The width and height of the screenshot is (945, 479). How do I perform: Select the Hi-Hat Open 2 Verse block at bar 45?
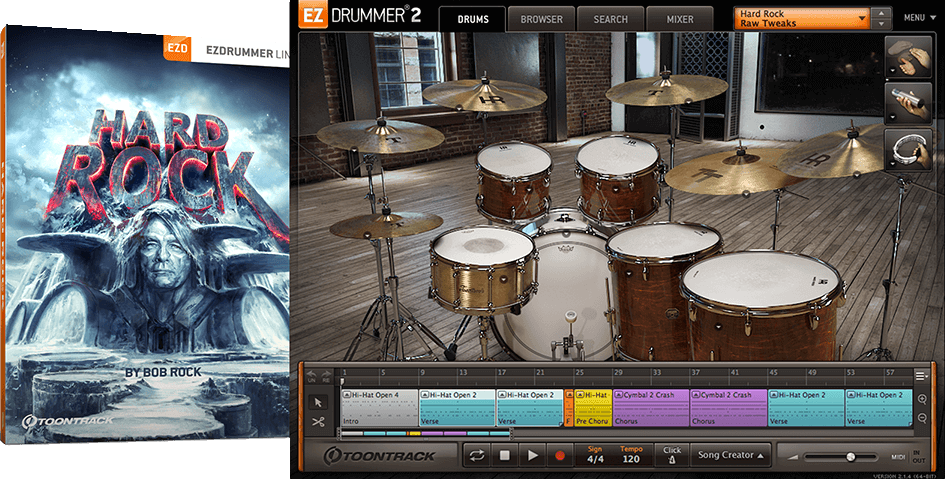(x=806, y=408)
